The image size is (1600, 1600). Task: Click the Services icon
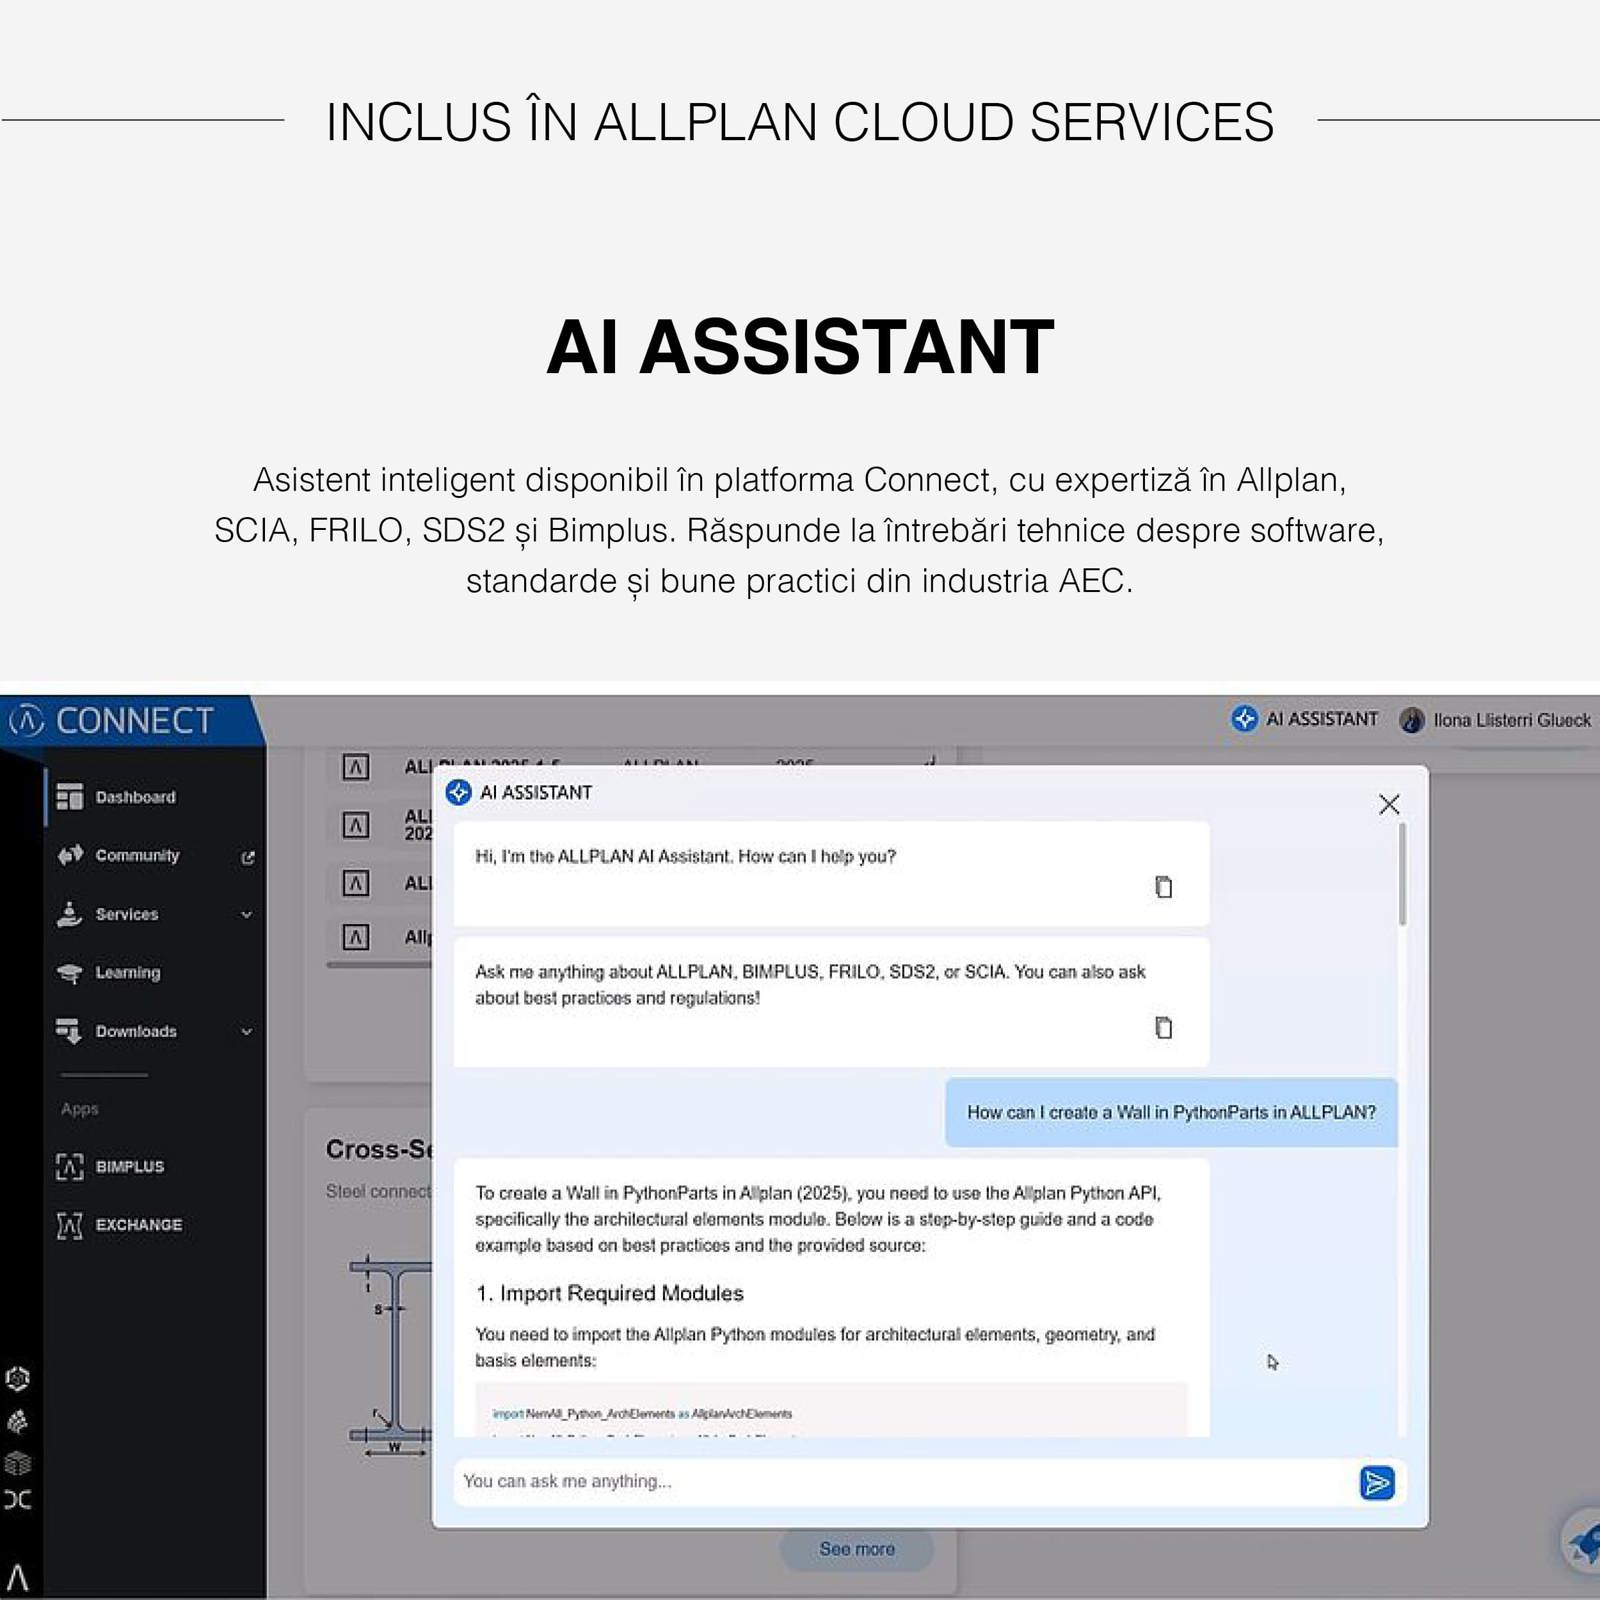point(70,914)
